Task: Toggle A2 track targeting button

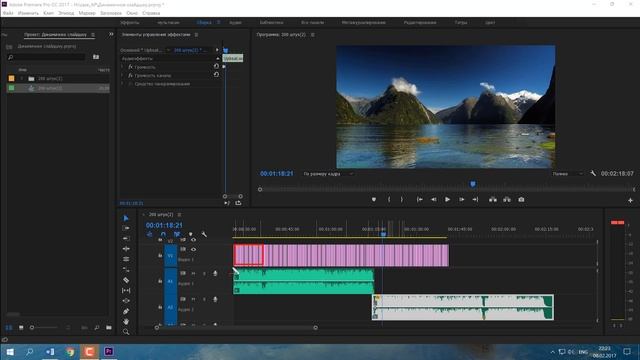Action: point(171,307)
